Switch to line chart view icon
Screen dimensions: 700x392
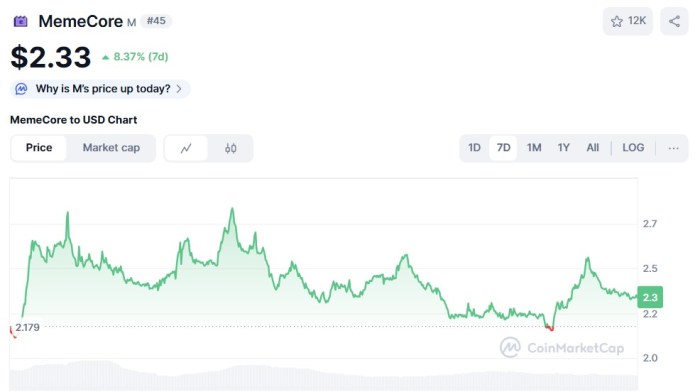click(186, 148)
